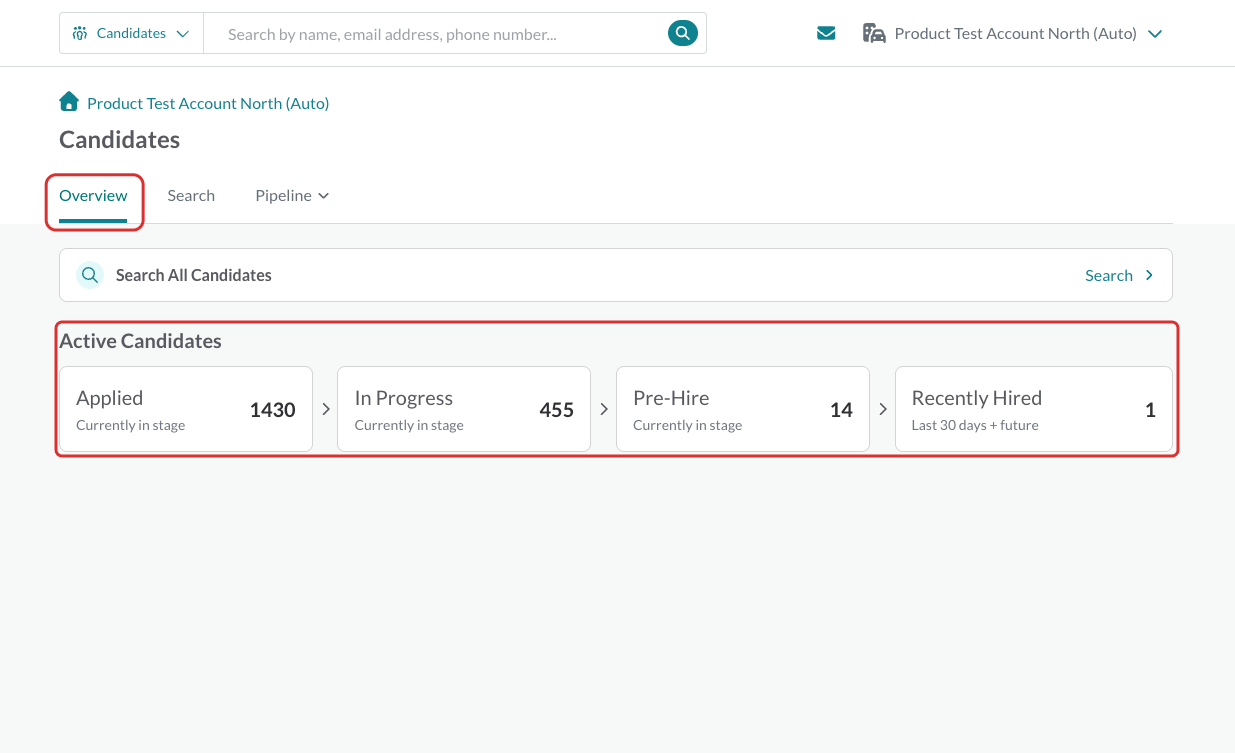This screenshot has width=1235, height=753.
Task: Click the Candidates people icon in search bar
Action: (80, 33)
